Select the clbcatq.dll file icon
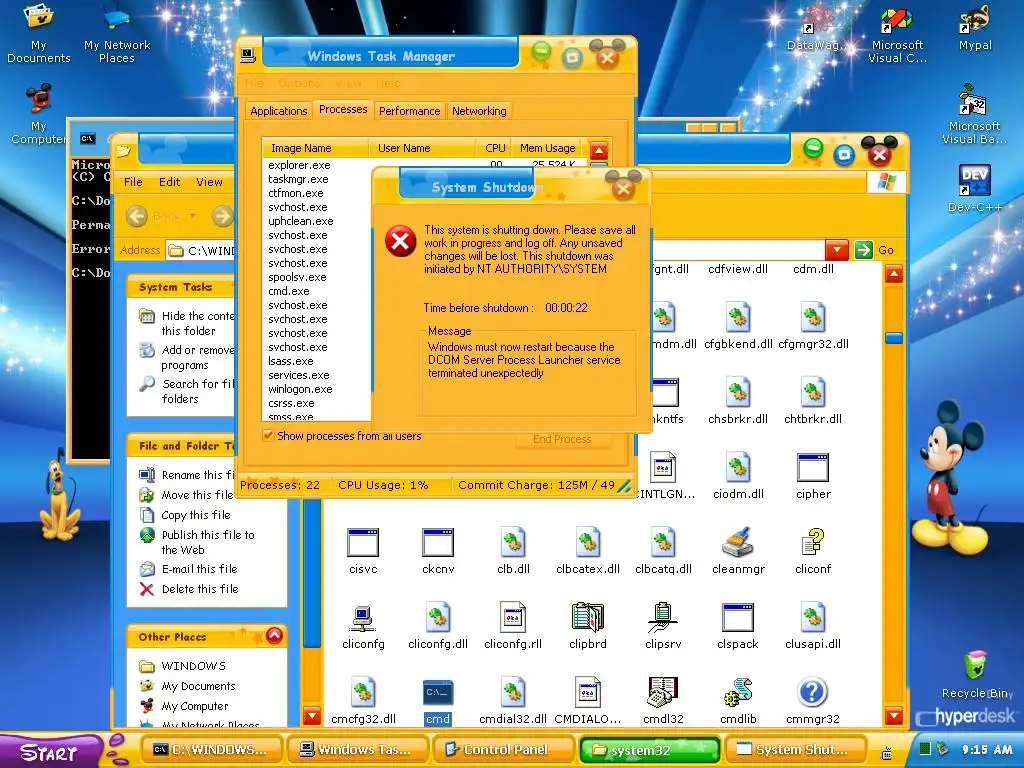Screen dimensions: 1024x768 coord(663,551)
